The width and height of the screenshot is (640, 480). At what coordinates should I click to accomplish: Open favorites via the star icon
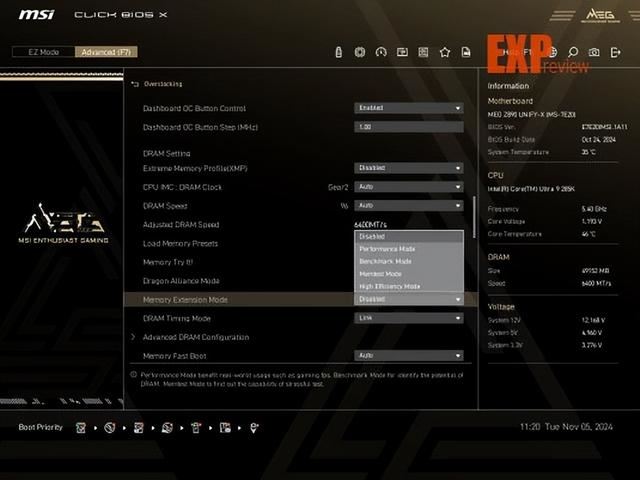[x=444, y=52]
